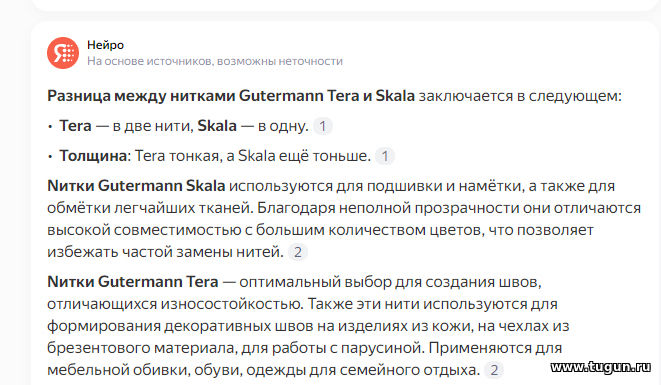Click the bold heading "Разница между нитками Gutermann Tera и Skala"
Screen dimensions: 661x385
[231, 96]
